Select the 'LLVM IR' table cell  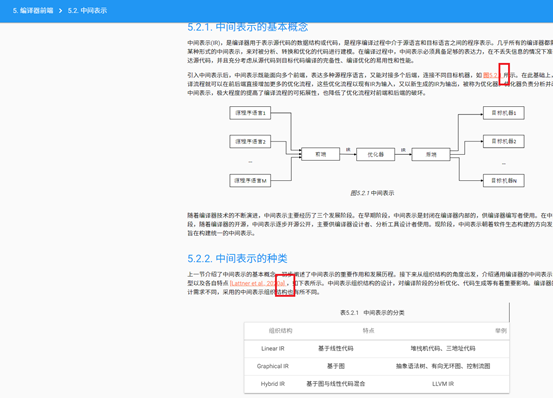coord(443,384)
